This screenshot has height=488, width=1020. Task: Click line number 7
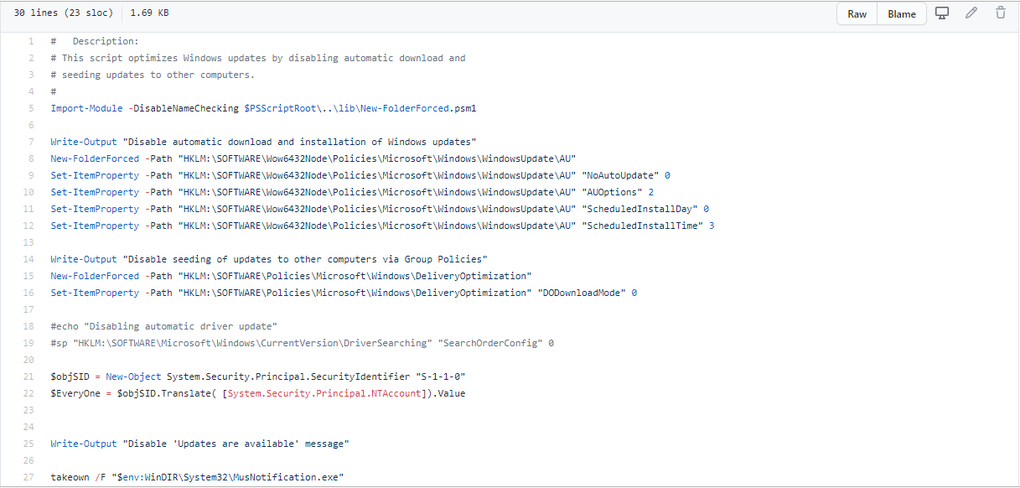point(31,141)
